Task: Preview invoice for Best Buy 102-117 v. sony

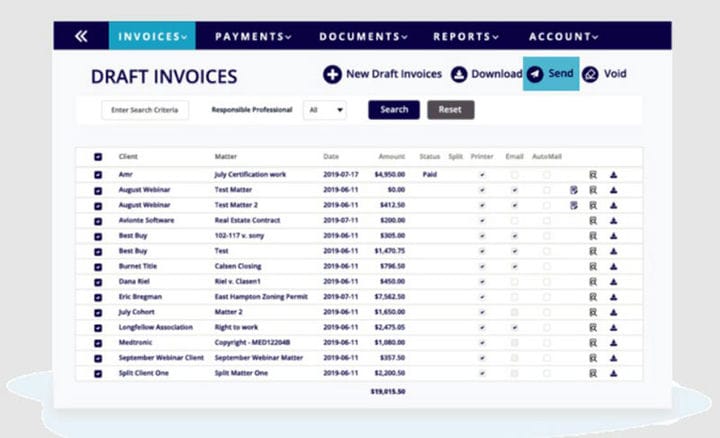Action: click(593, 236)
